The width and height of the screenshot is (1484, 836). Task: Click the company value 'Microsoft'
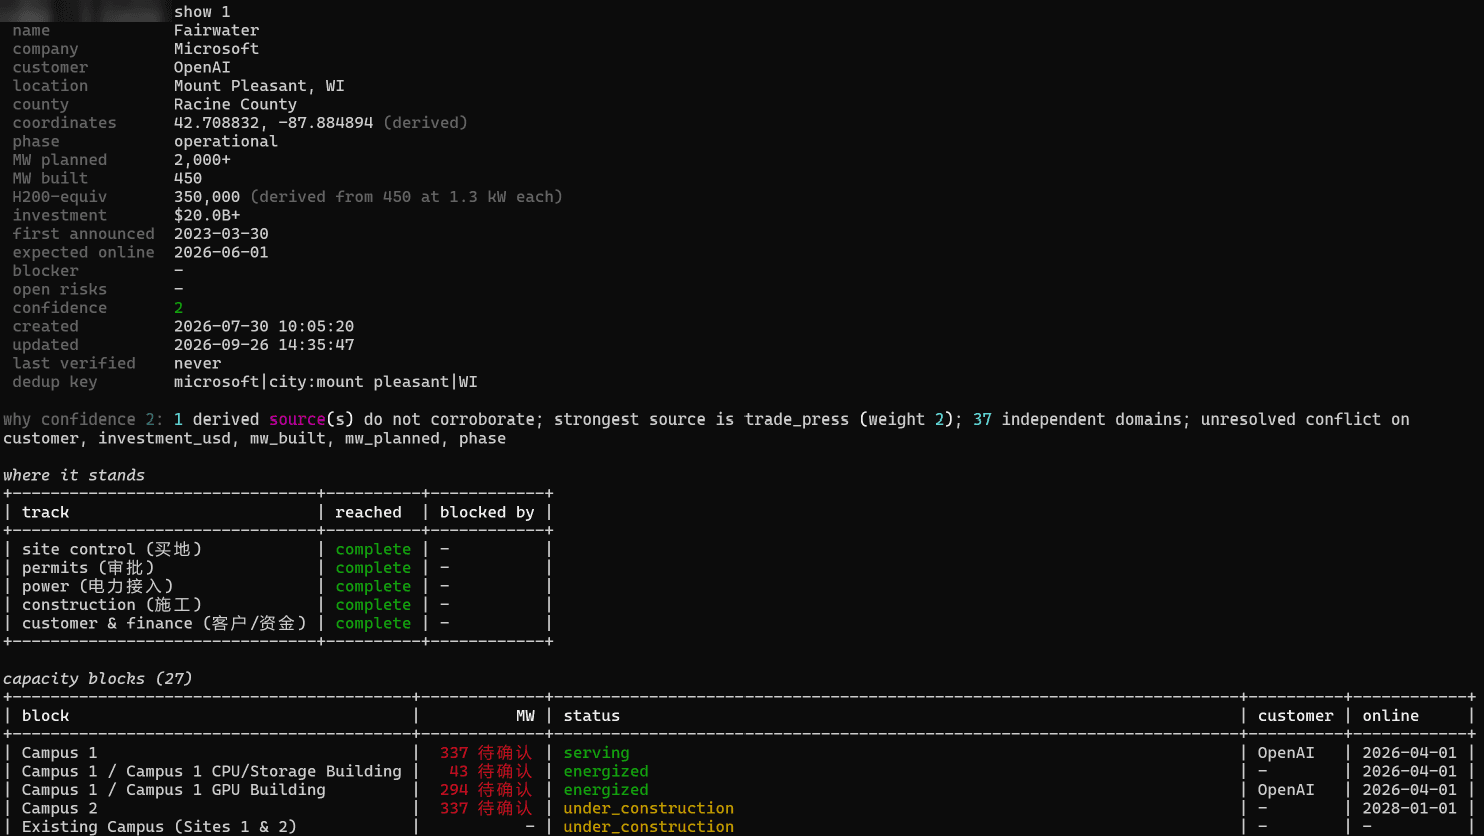pyautogui.click(x=216, y=49)
